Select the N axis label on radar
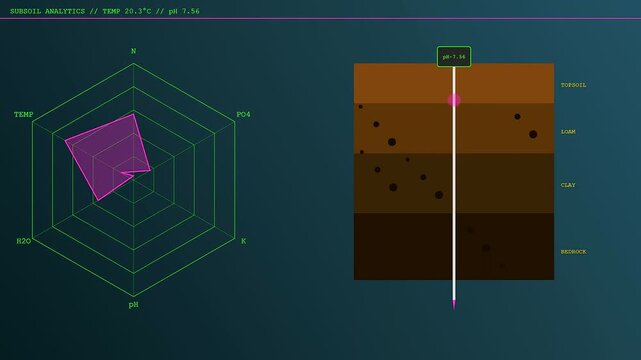The width and height of the screenshot is (641, 360). coord(133,51)
